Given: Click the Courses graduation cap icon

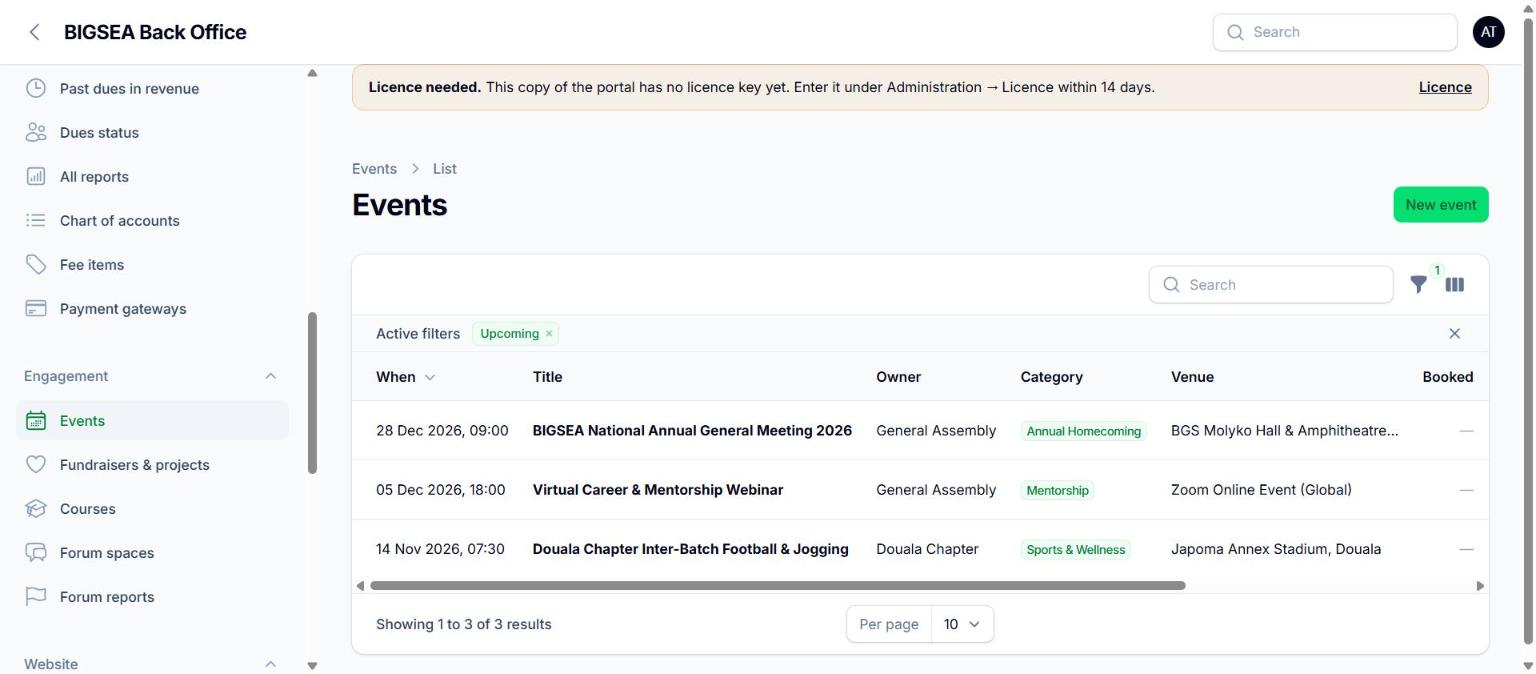Looking at the screenshot, I should [x=36, y=509].
